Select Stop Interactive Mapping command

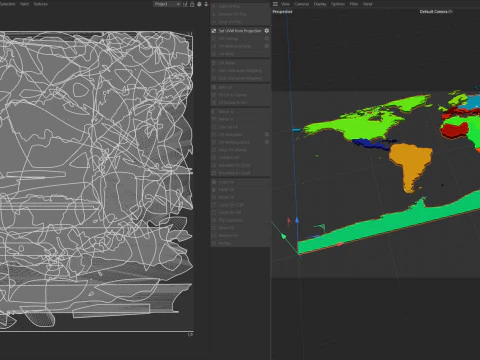click(240, 78)
